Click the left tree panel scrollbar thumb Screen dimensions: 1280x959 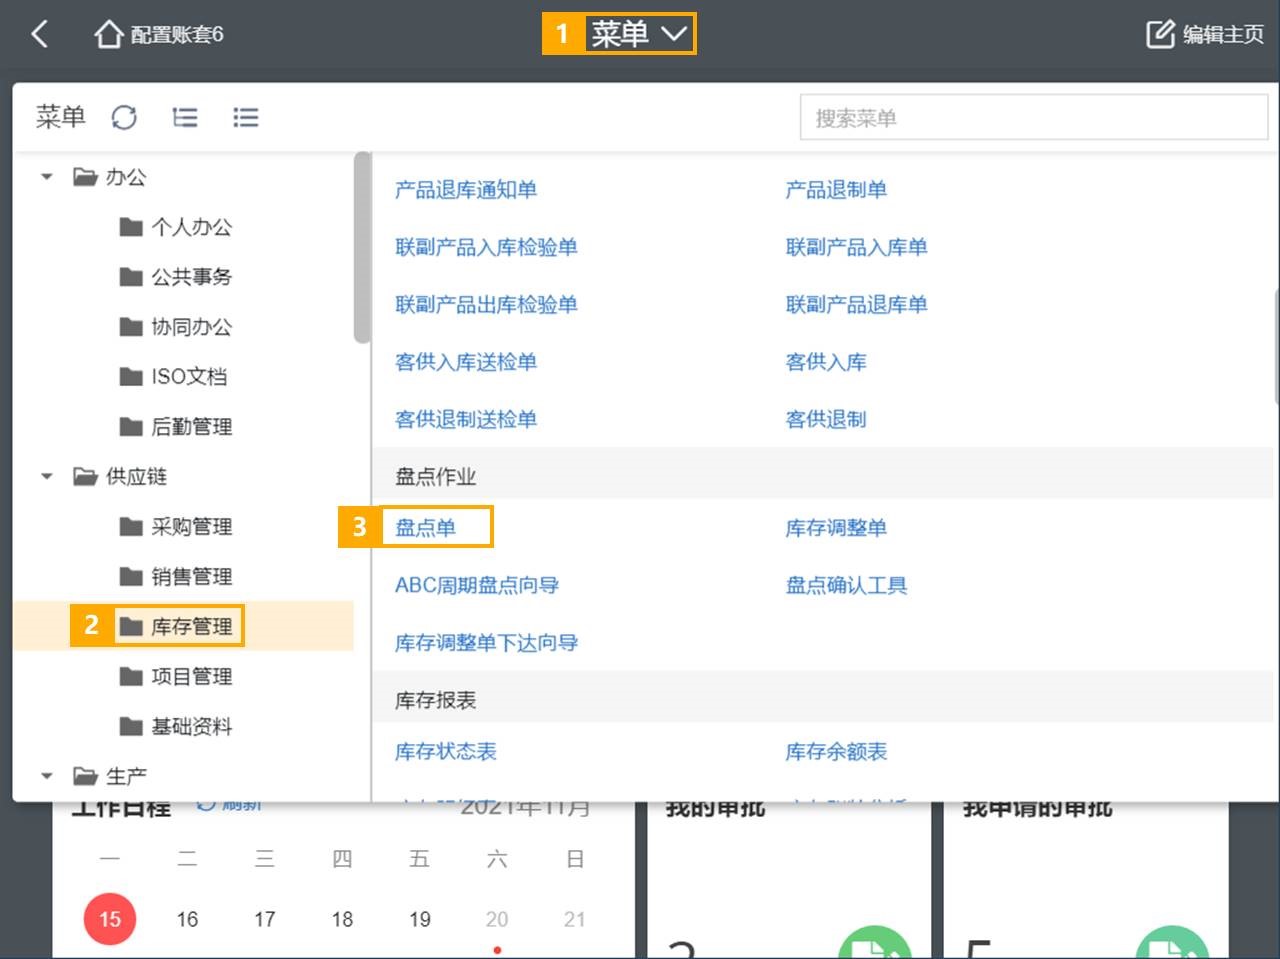pyautogui.click(x=362, y=248)
